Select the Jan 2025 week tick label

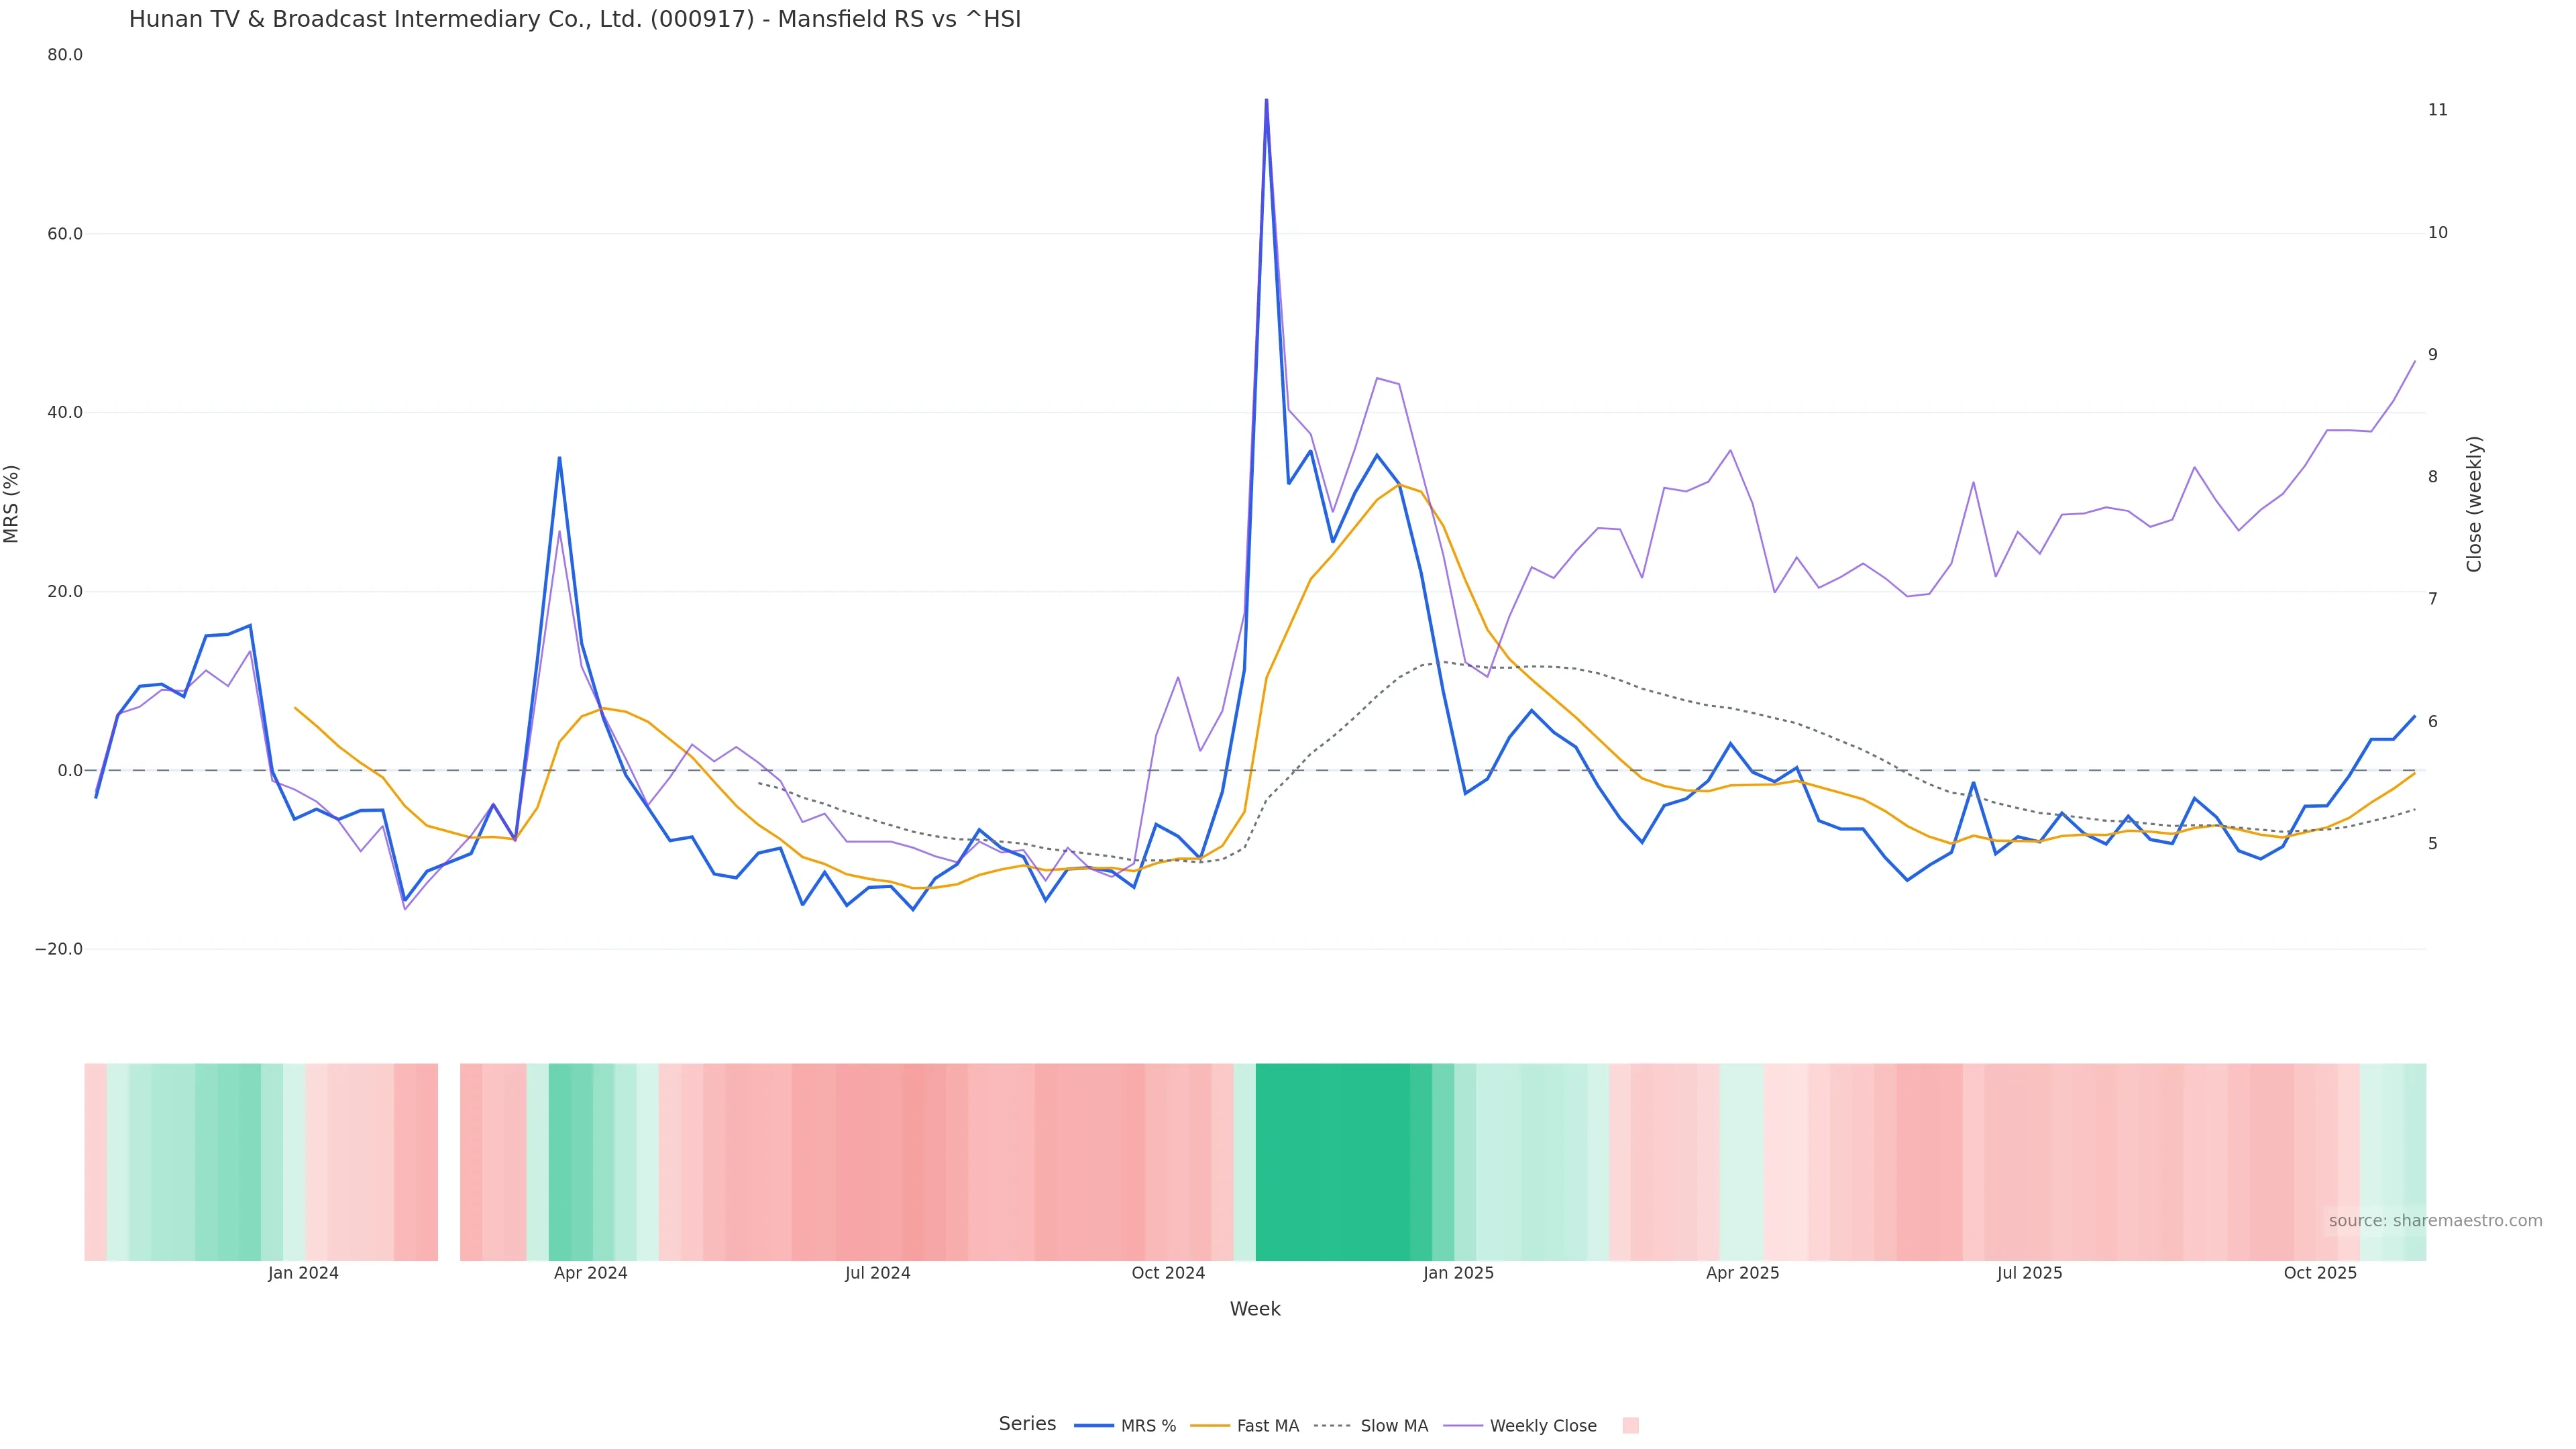point(1458,1273)
